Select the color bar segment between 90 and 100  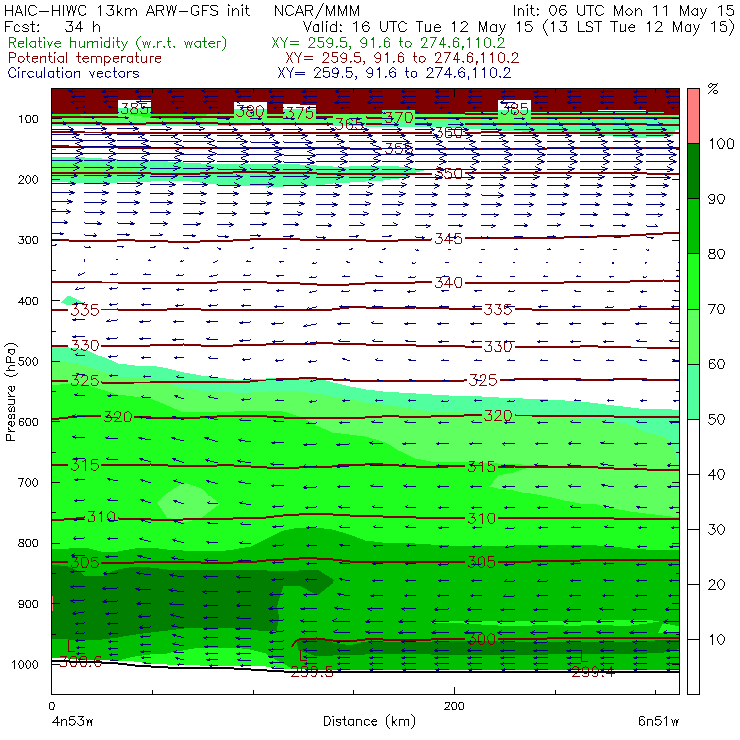coord(693,171)
